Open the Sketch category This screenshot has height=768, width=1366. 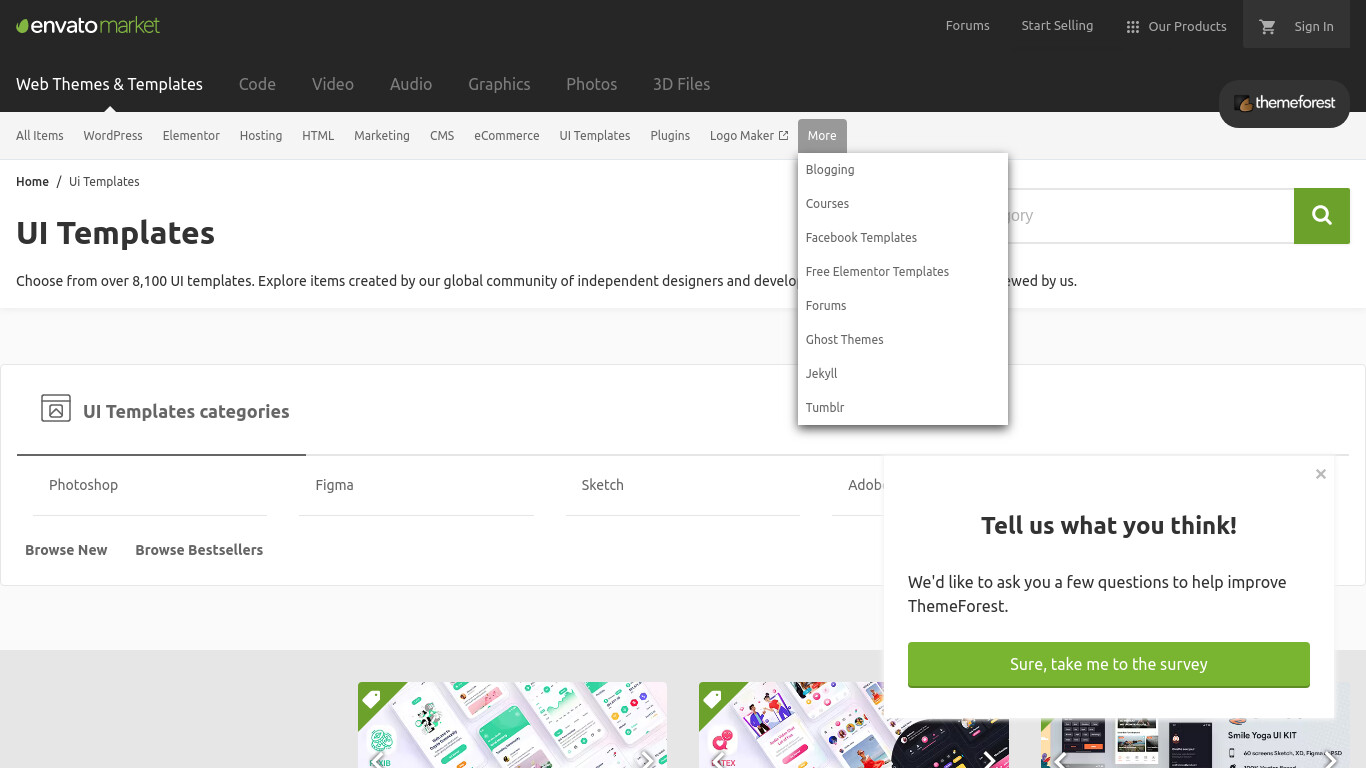tap(682, 485)
